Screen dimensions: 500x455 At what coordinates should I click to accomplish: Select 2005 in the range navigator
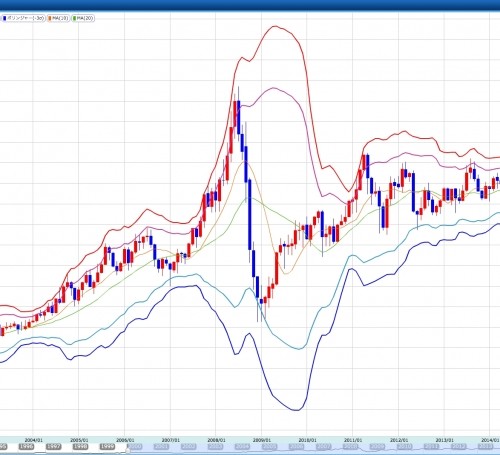click(x=269, y=446)
